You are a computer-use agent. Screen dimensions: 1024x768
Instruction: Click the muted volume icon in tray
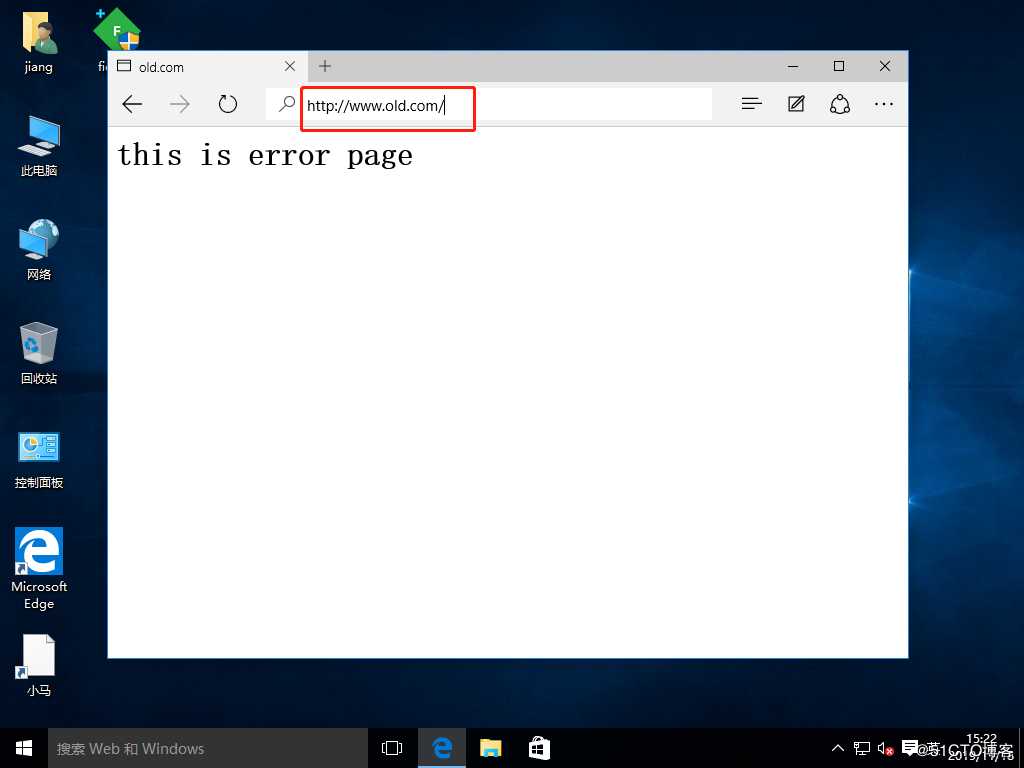[x=885, y=748]
